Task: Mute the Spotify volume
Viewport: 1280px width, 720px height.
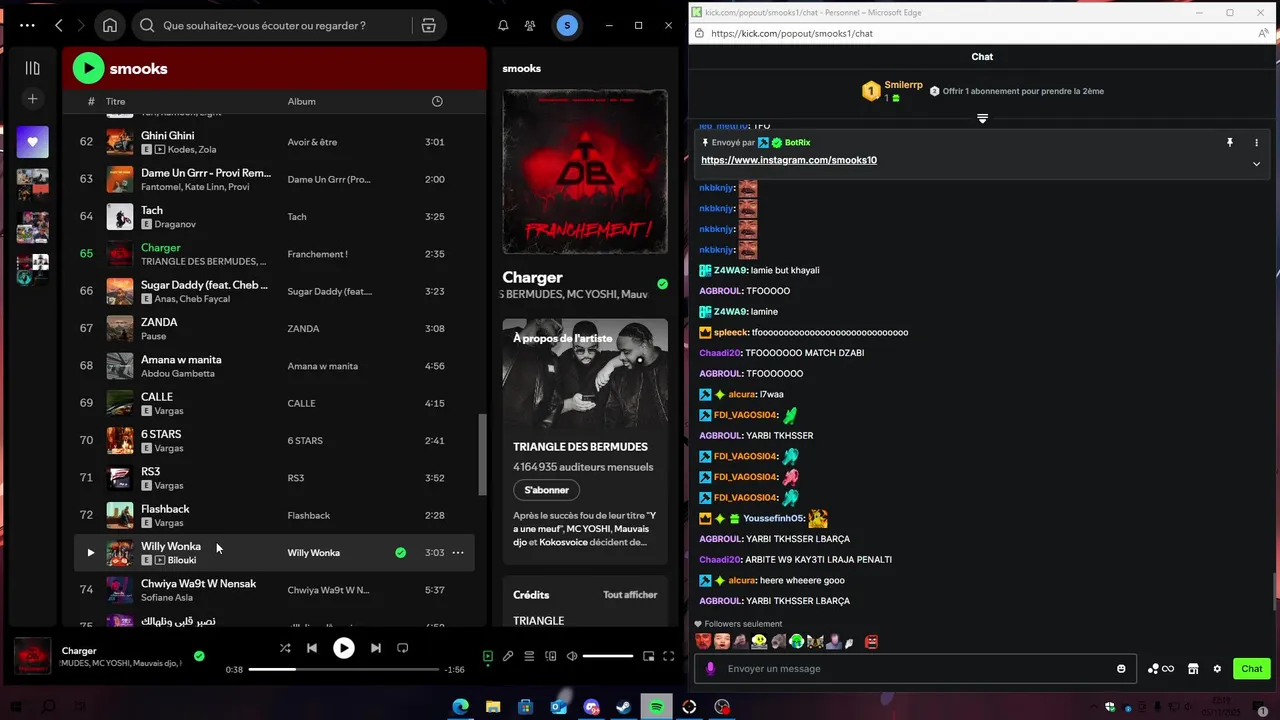Action: 572,656
